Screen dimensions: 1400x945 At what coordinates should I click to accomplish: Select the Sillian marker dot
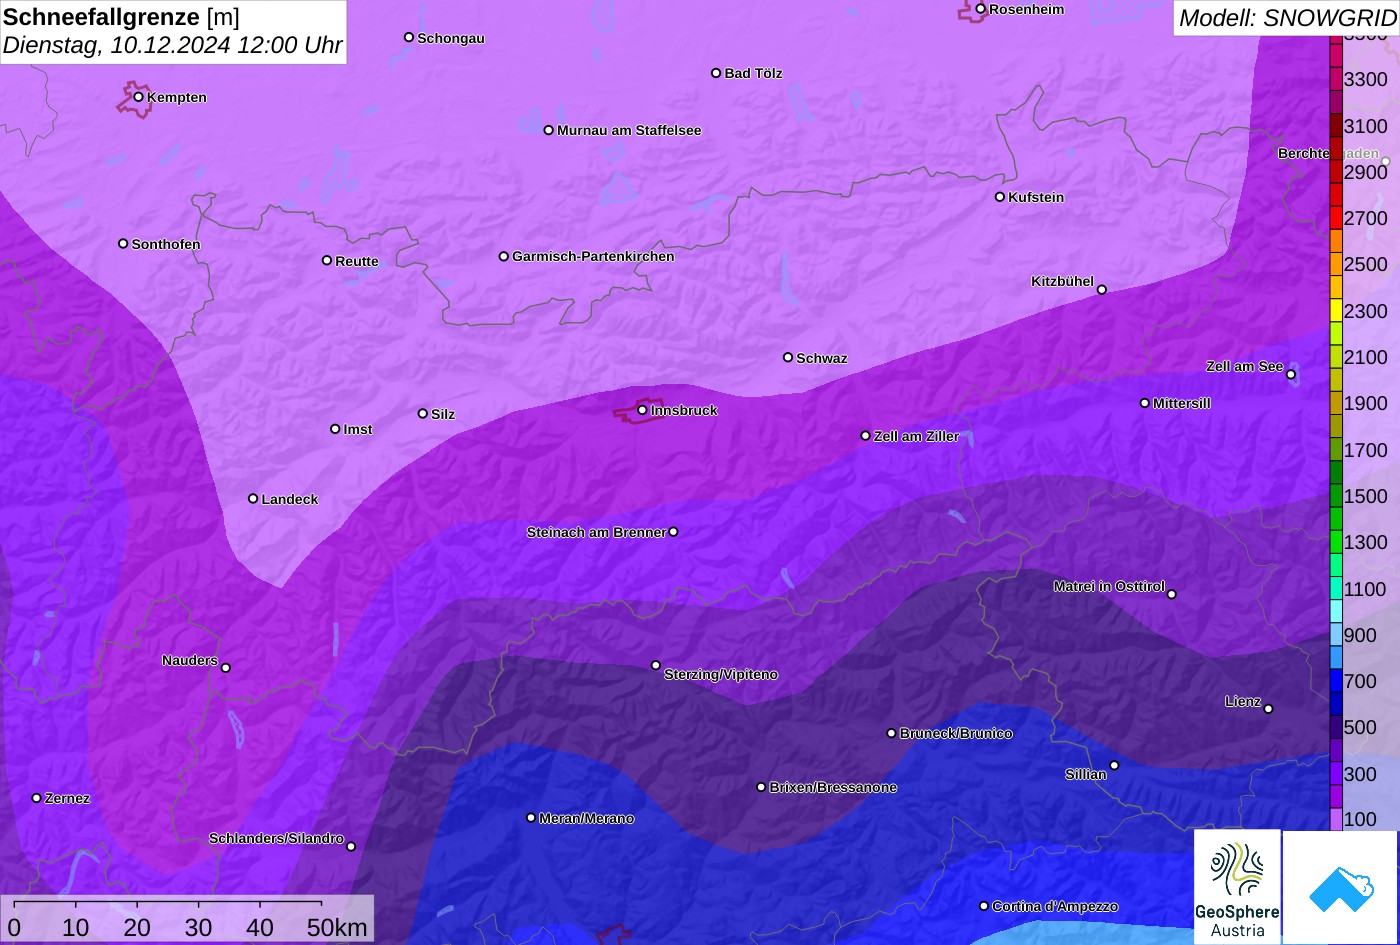(1114, 766)
